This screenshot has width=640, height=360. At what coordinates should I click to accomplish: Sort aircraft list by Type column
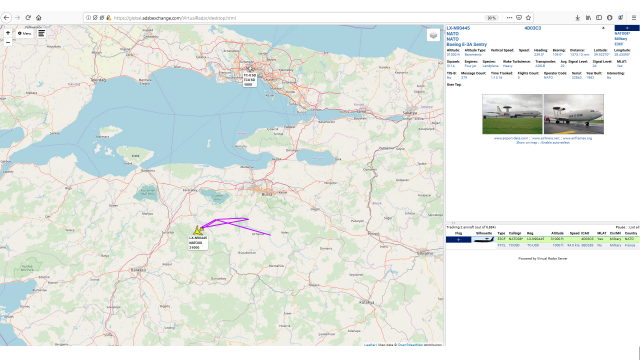(501, 233)
